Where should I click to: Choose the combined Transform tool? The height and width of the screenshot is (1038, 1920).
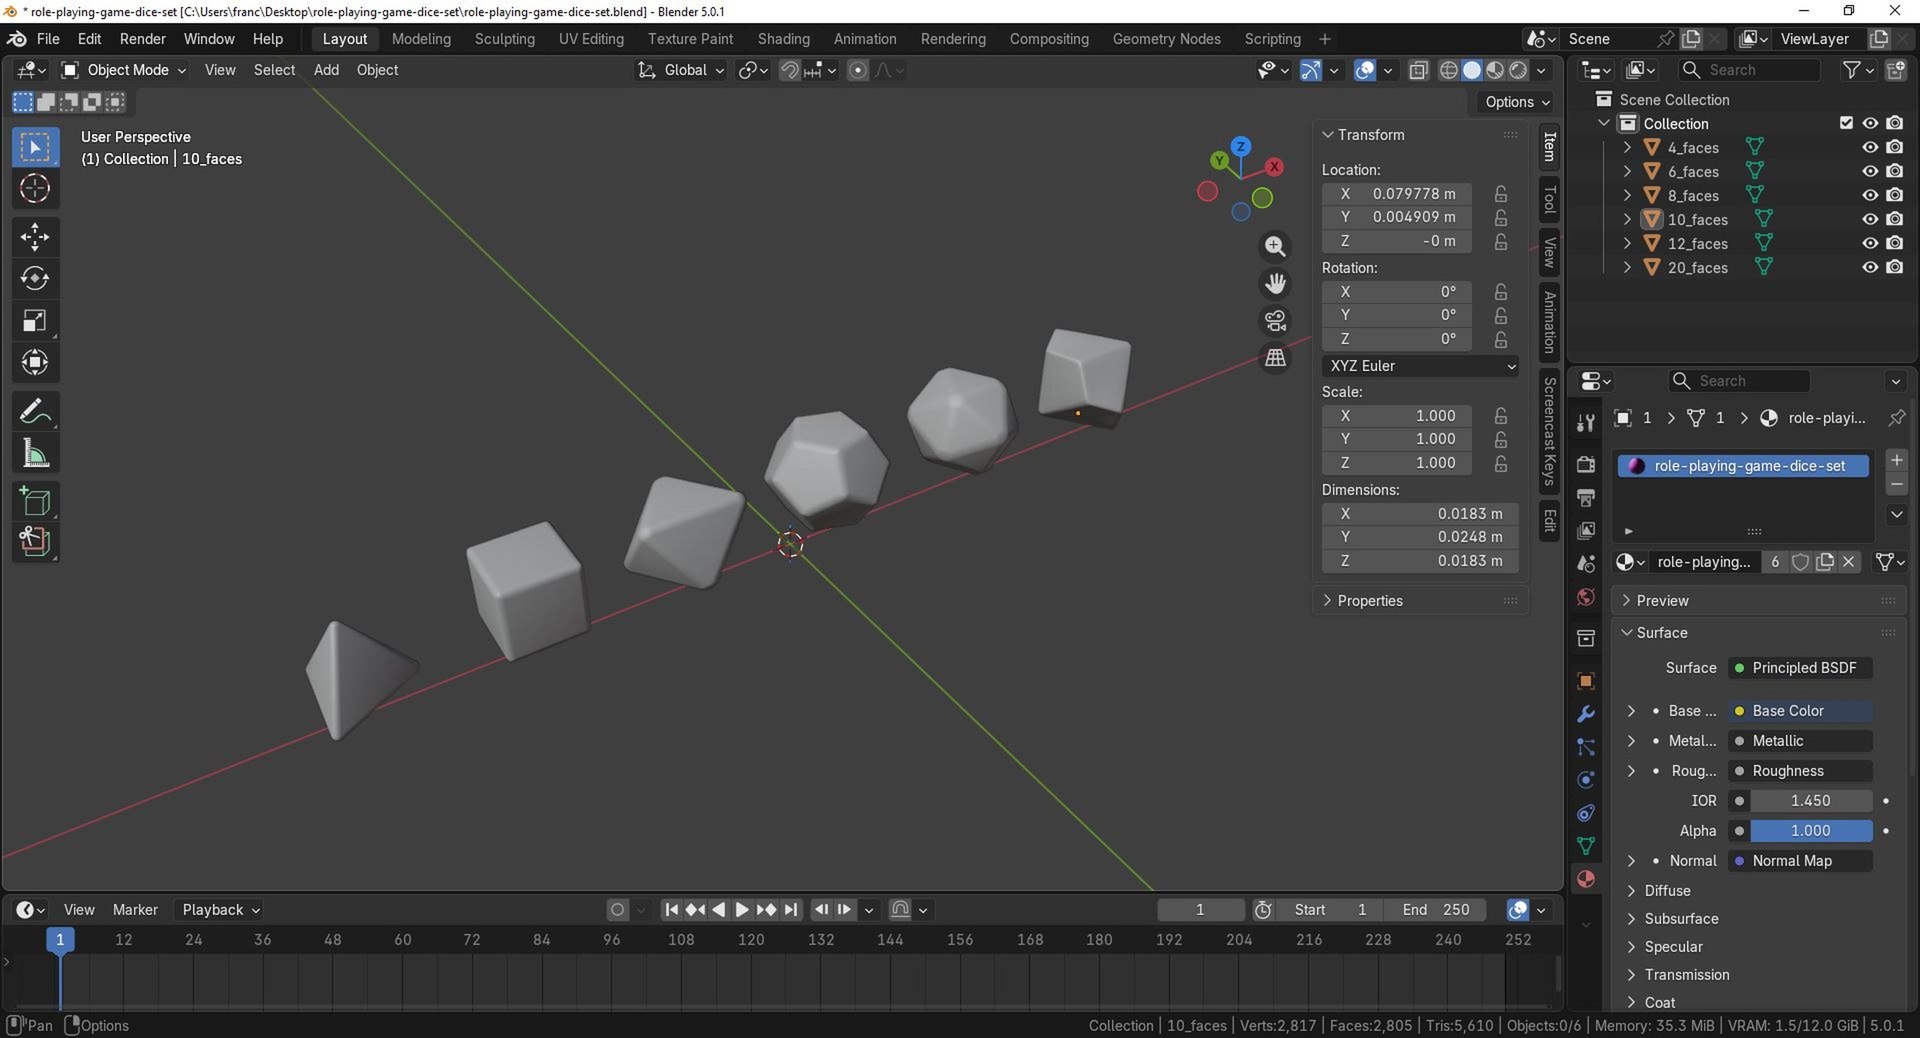pos(35,363)
